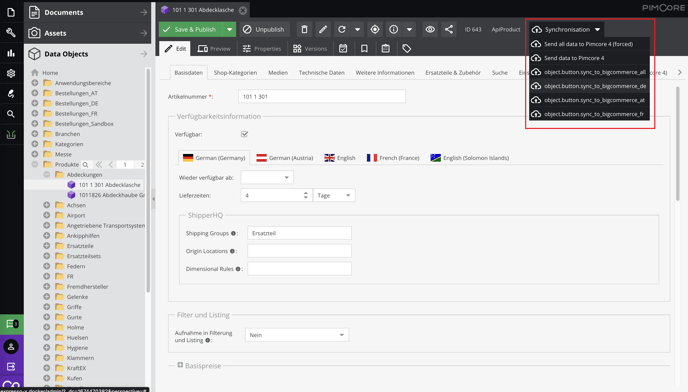Open the wrench tools menu in sidebar
688x392 pixels.
(11, 32)
